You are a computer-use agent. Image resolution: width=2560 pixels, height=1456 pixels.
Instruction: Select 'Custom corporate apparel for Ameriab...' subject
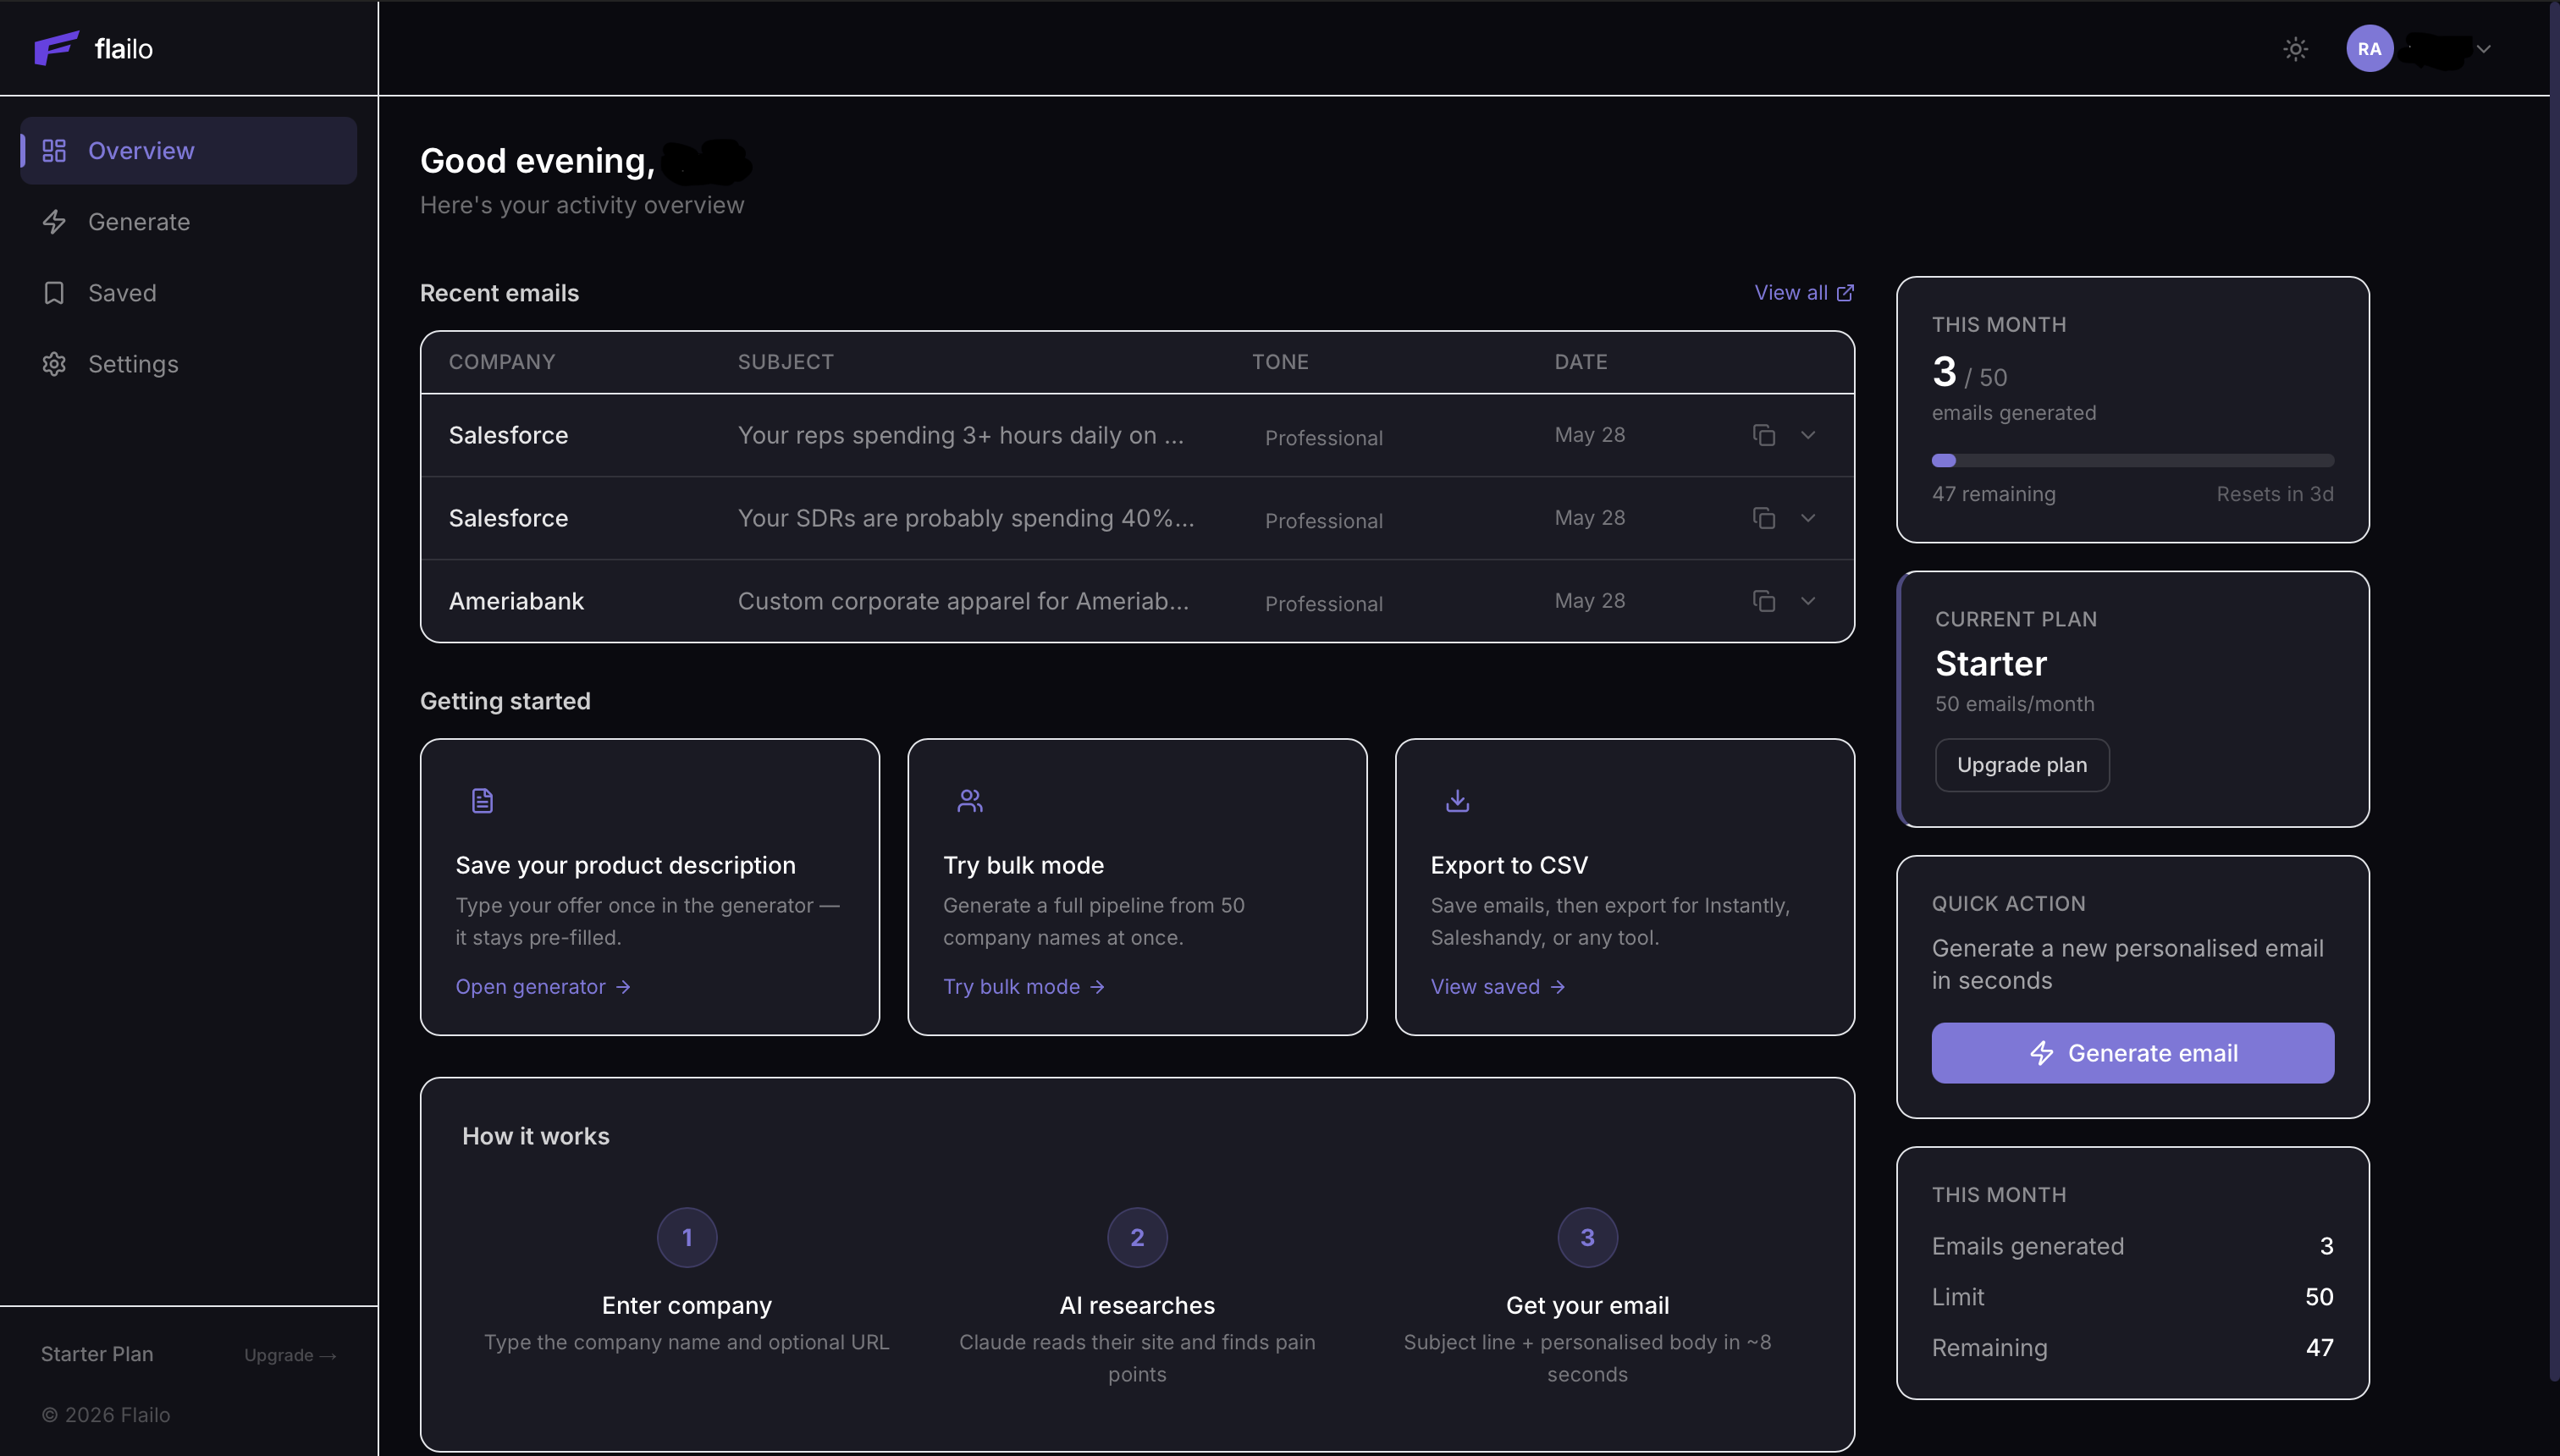pyautogui.click(x=963, y=601)
